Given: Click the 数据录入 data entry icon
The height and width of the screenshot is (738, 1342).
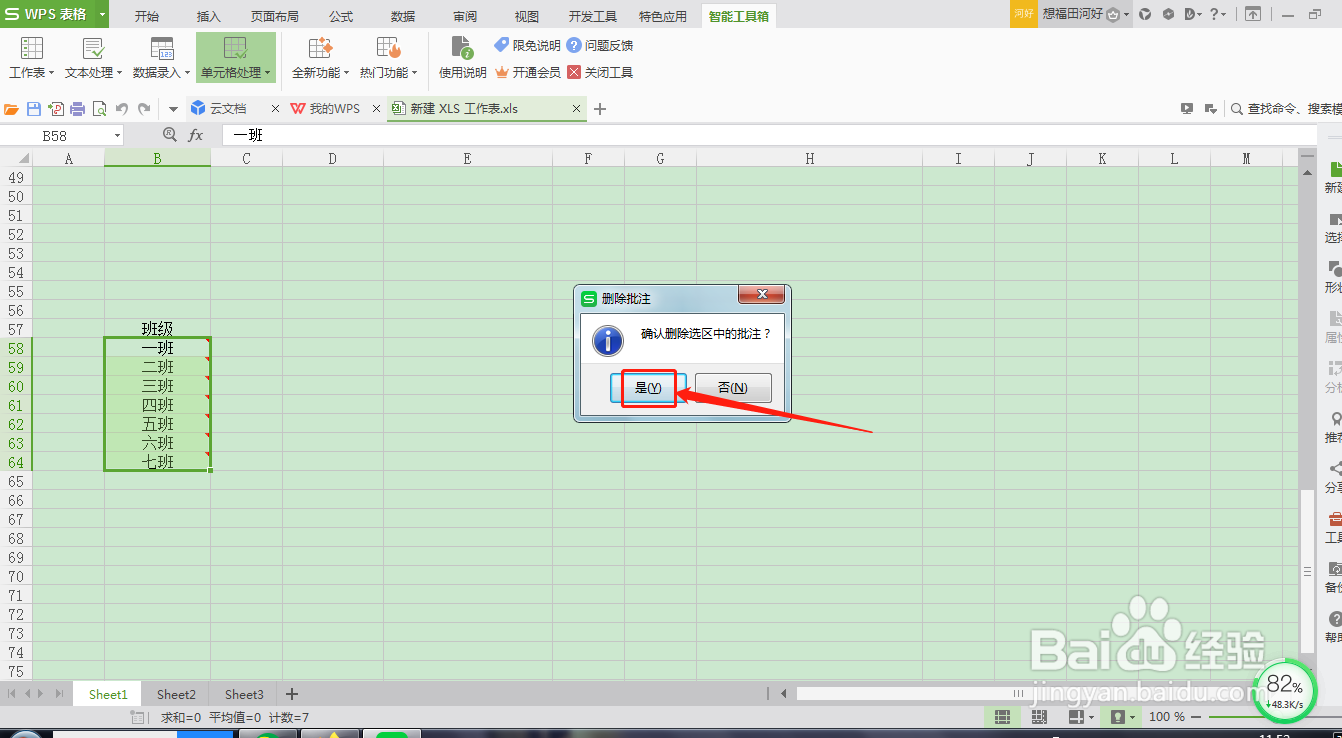Looking at the screenshot, I should (162, 48).
